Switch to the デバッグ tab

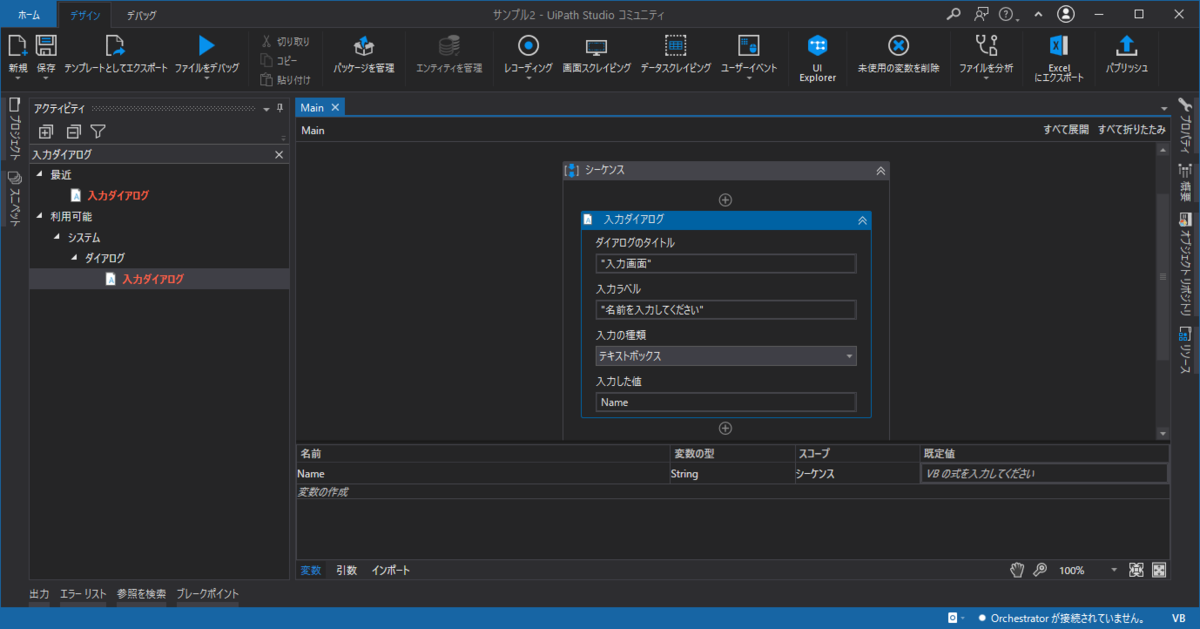click(x=141, y=15)
